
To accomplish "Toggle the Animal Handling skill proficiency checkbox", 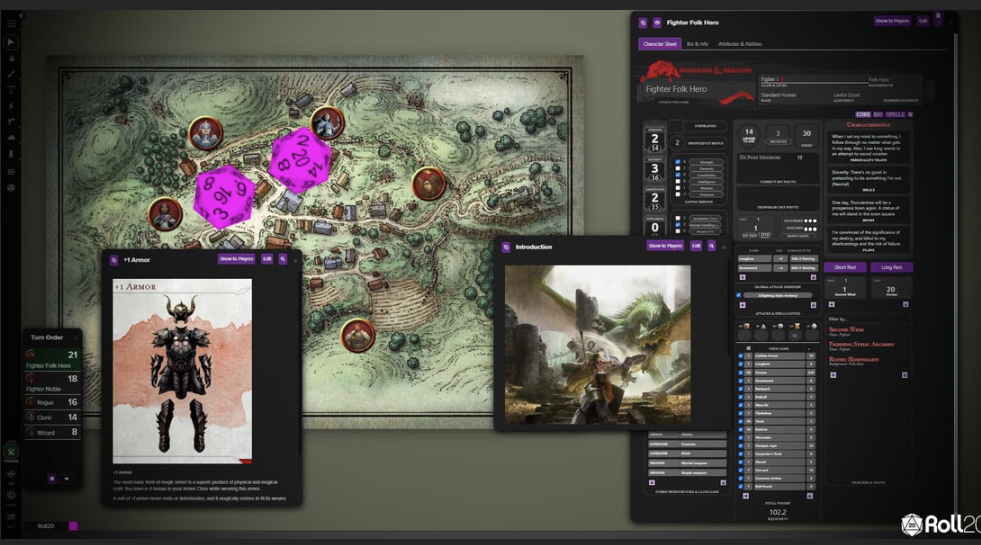I will pos(678,225).
